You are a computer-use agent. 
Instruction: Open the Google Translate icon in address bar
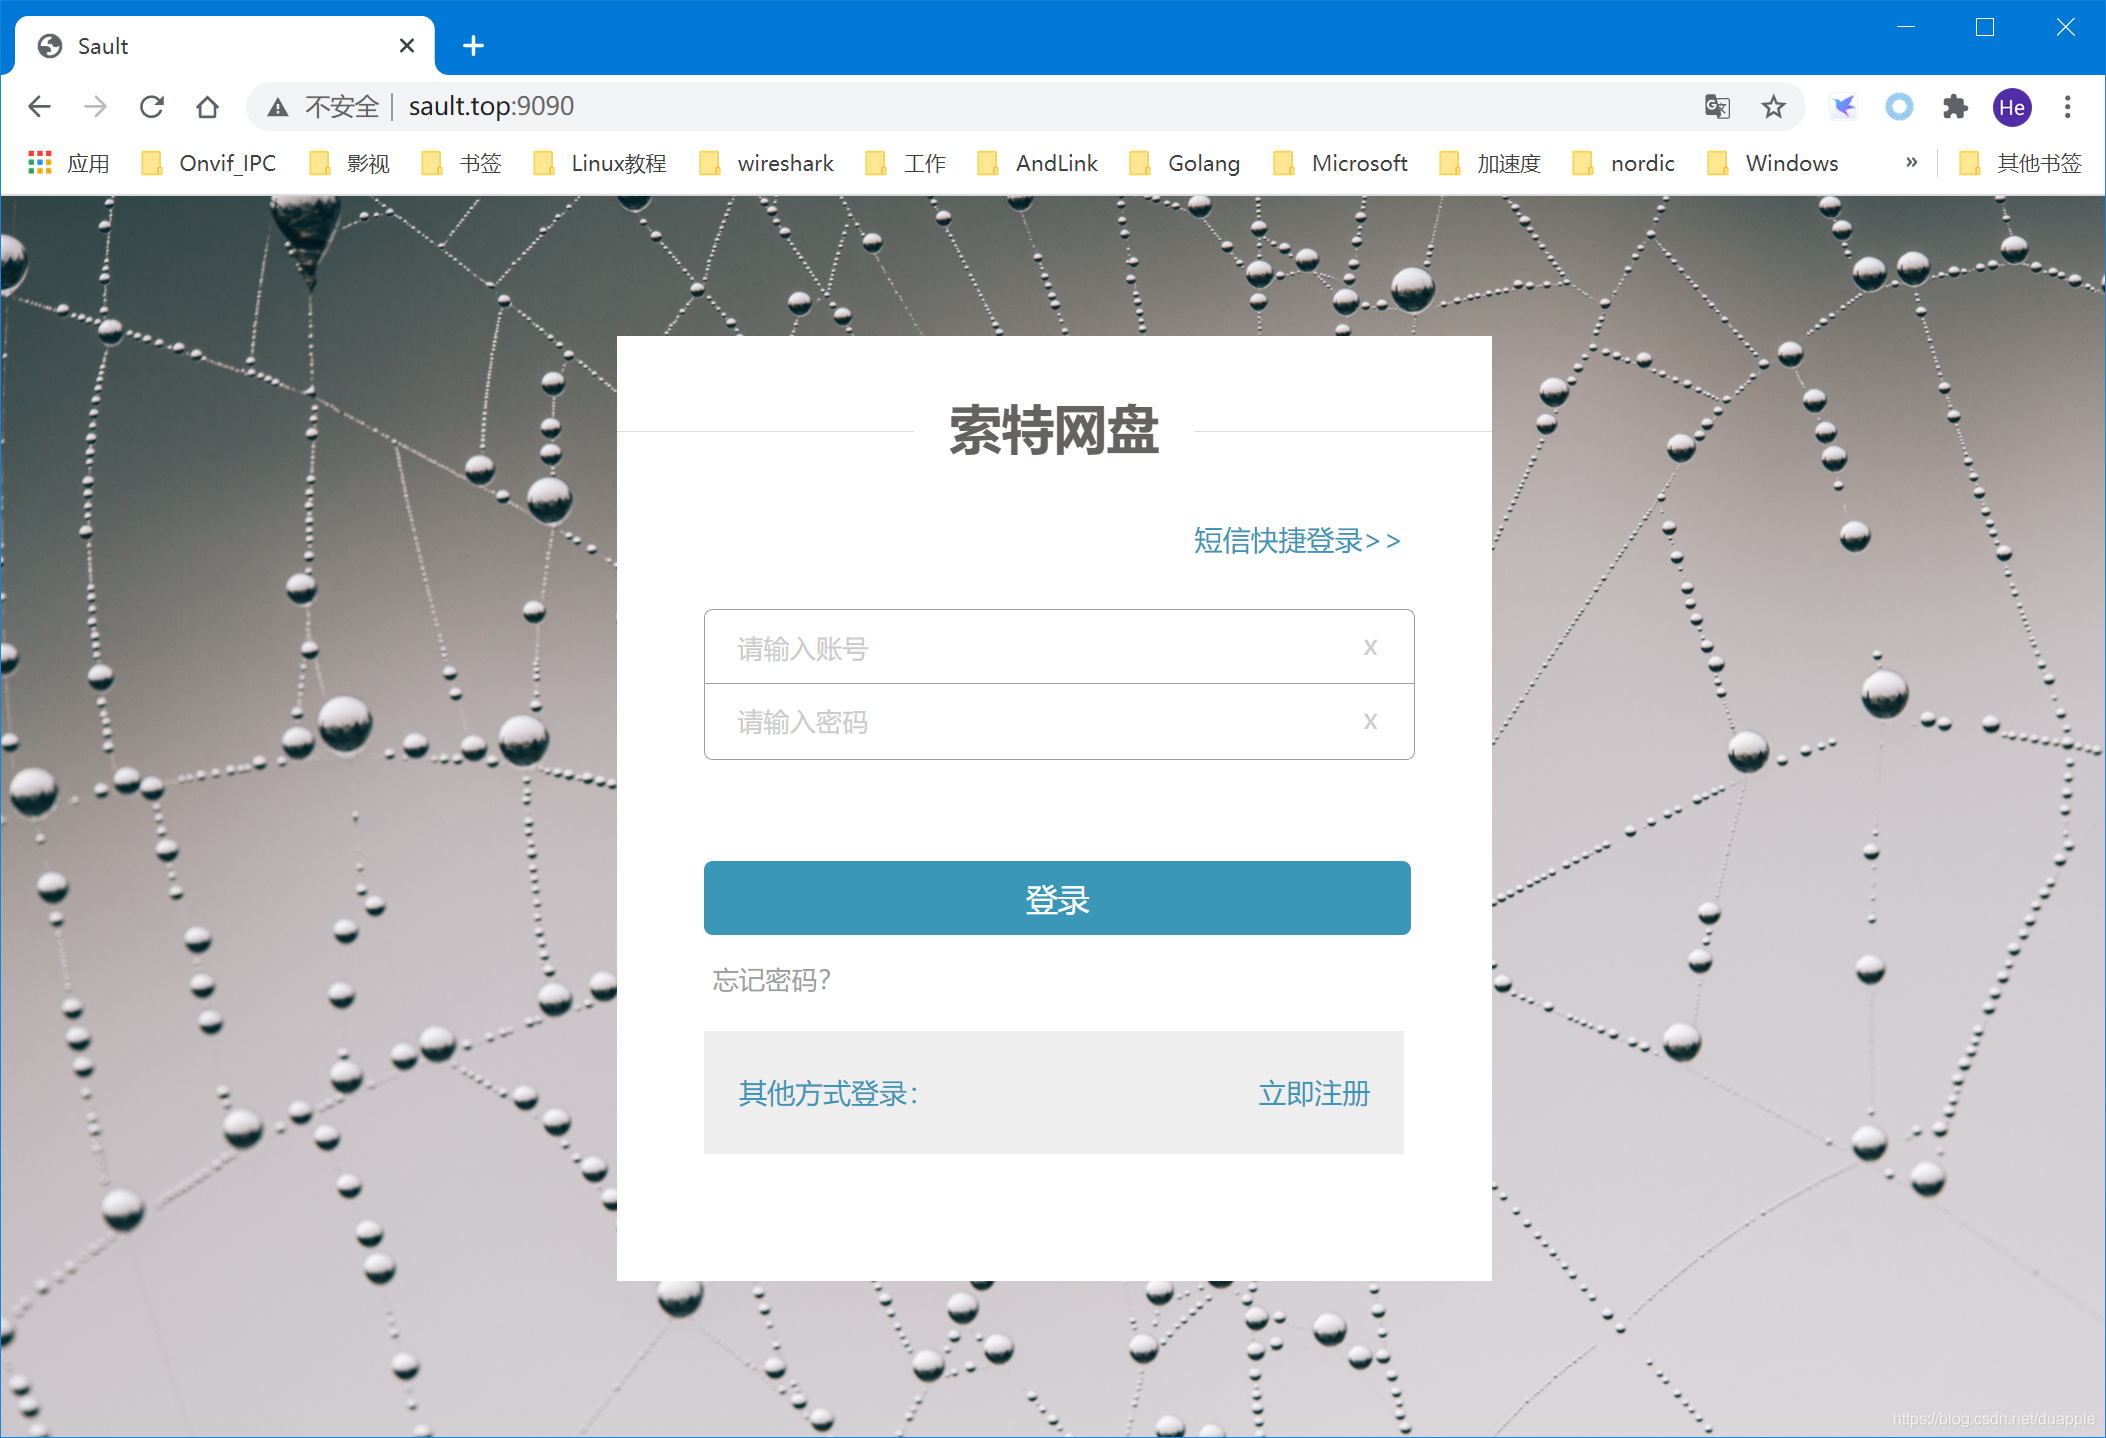point(1716,106)
